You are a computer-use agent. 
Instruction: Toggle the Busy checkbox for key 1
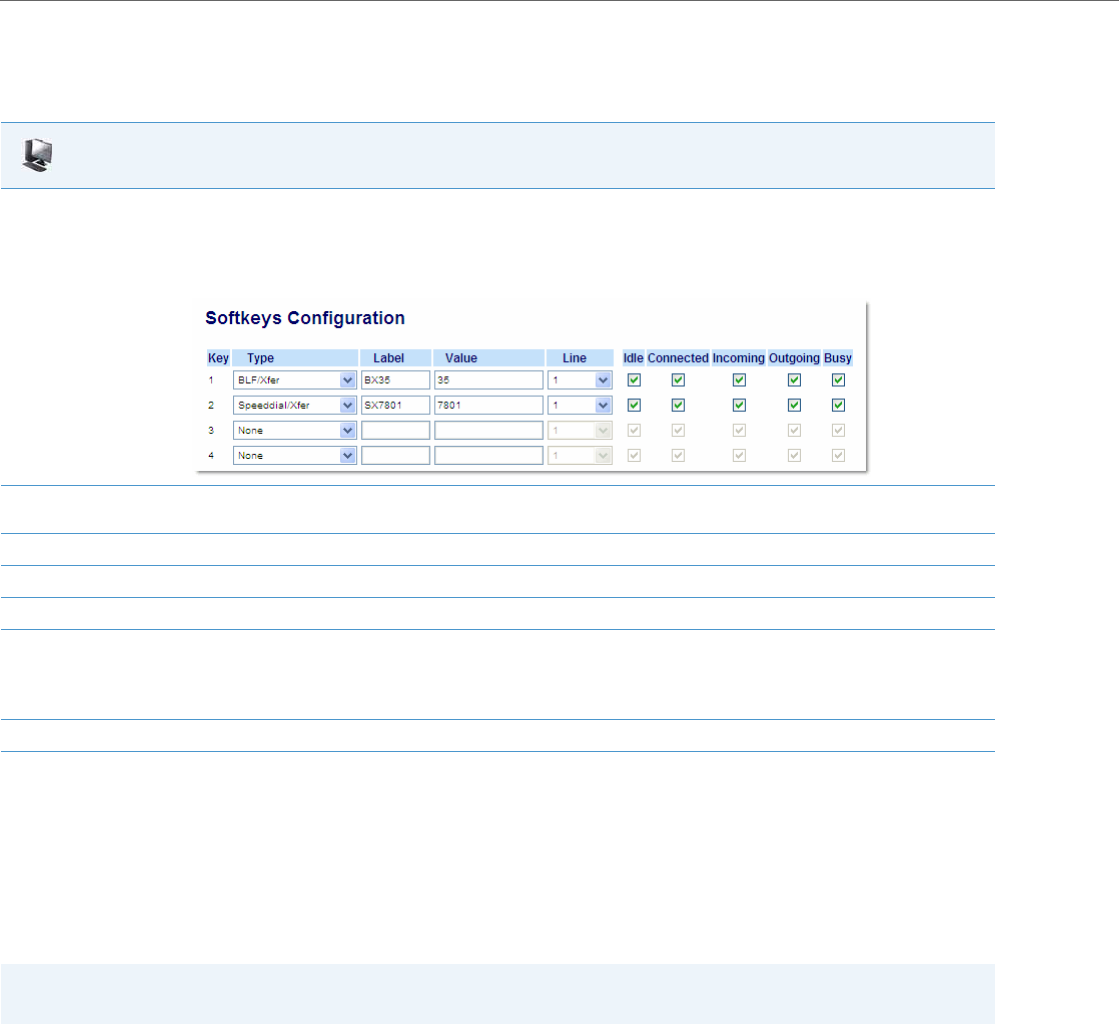pyautogui.click(x=839, y=380)
